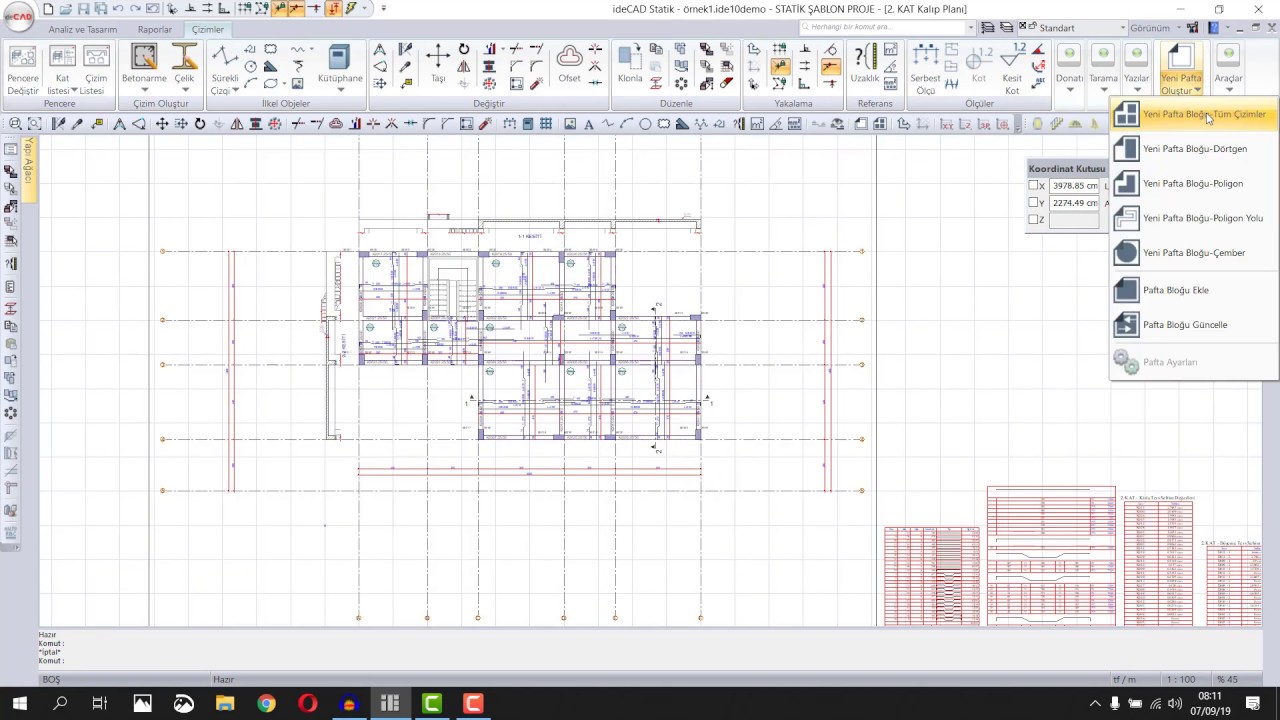This screenshot has height=720, width=1280.
Task: Click the Save icon in quick access toolbar
Action: (83, 9)
